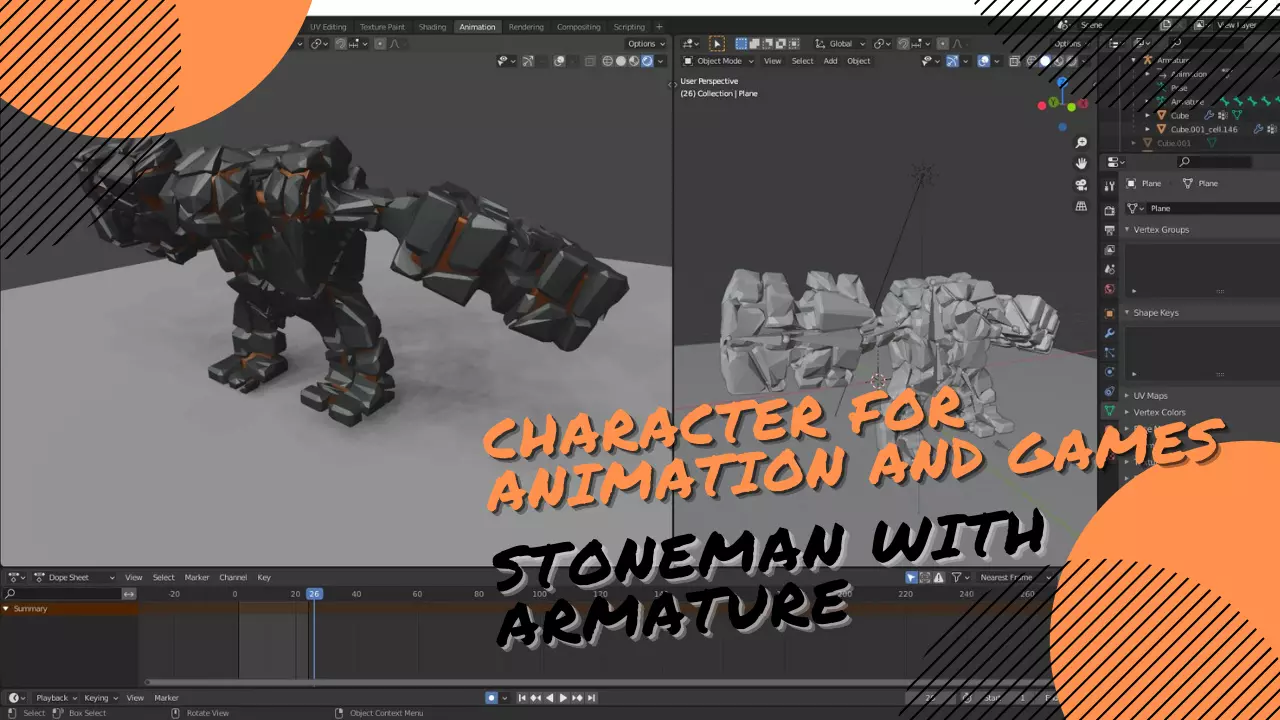Select solid shading mode in left viewport

click(x=620, y=61)
